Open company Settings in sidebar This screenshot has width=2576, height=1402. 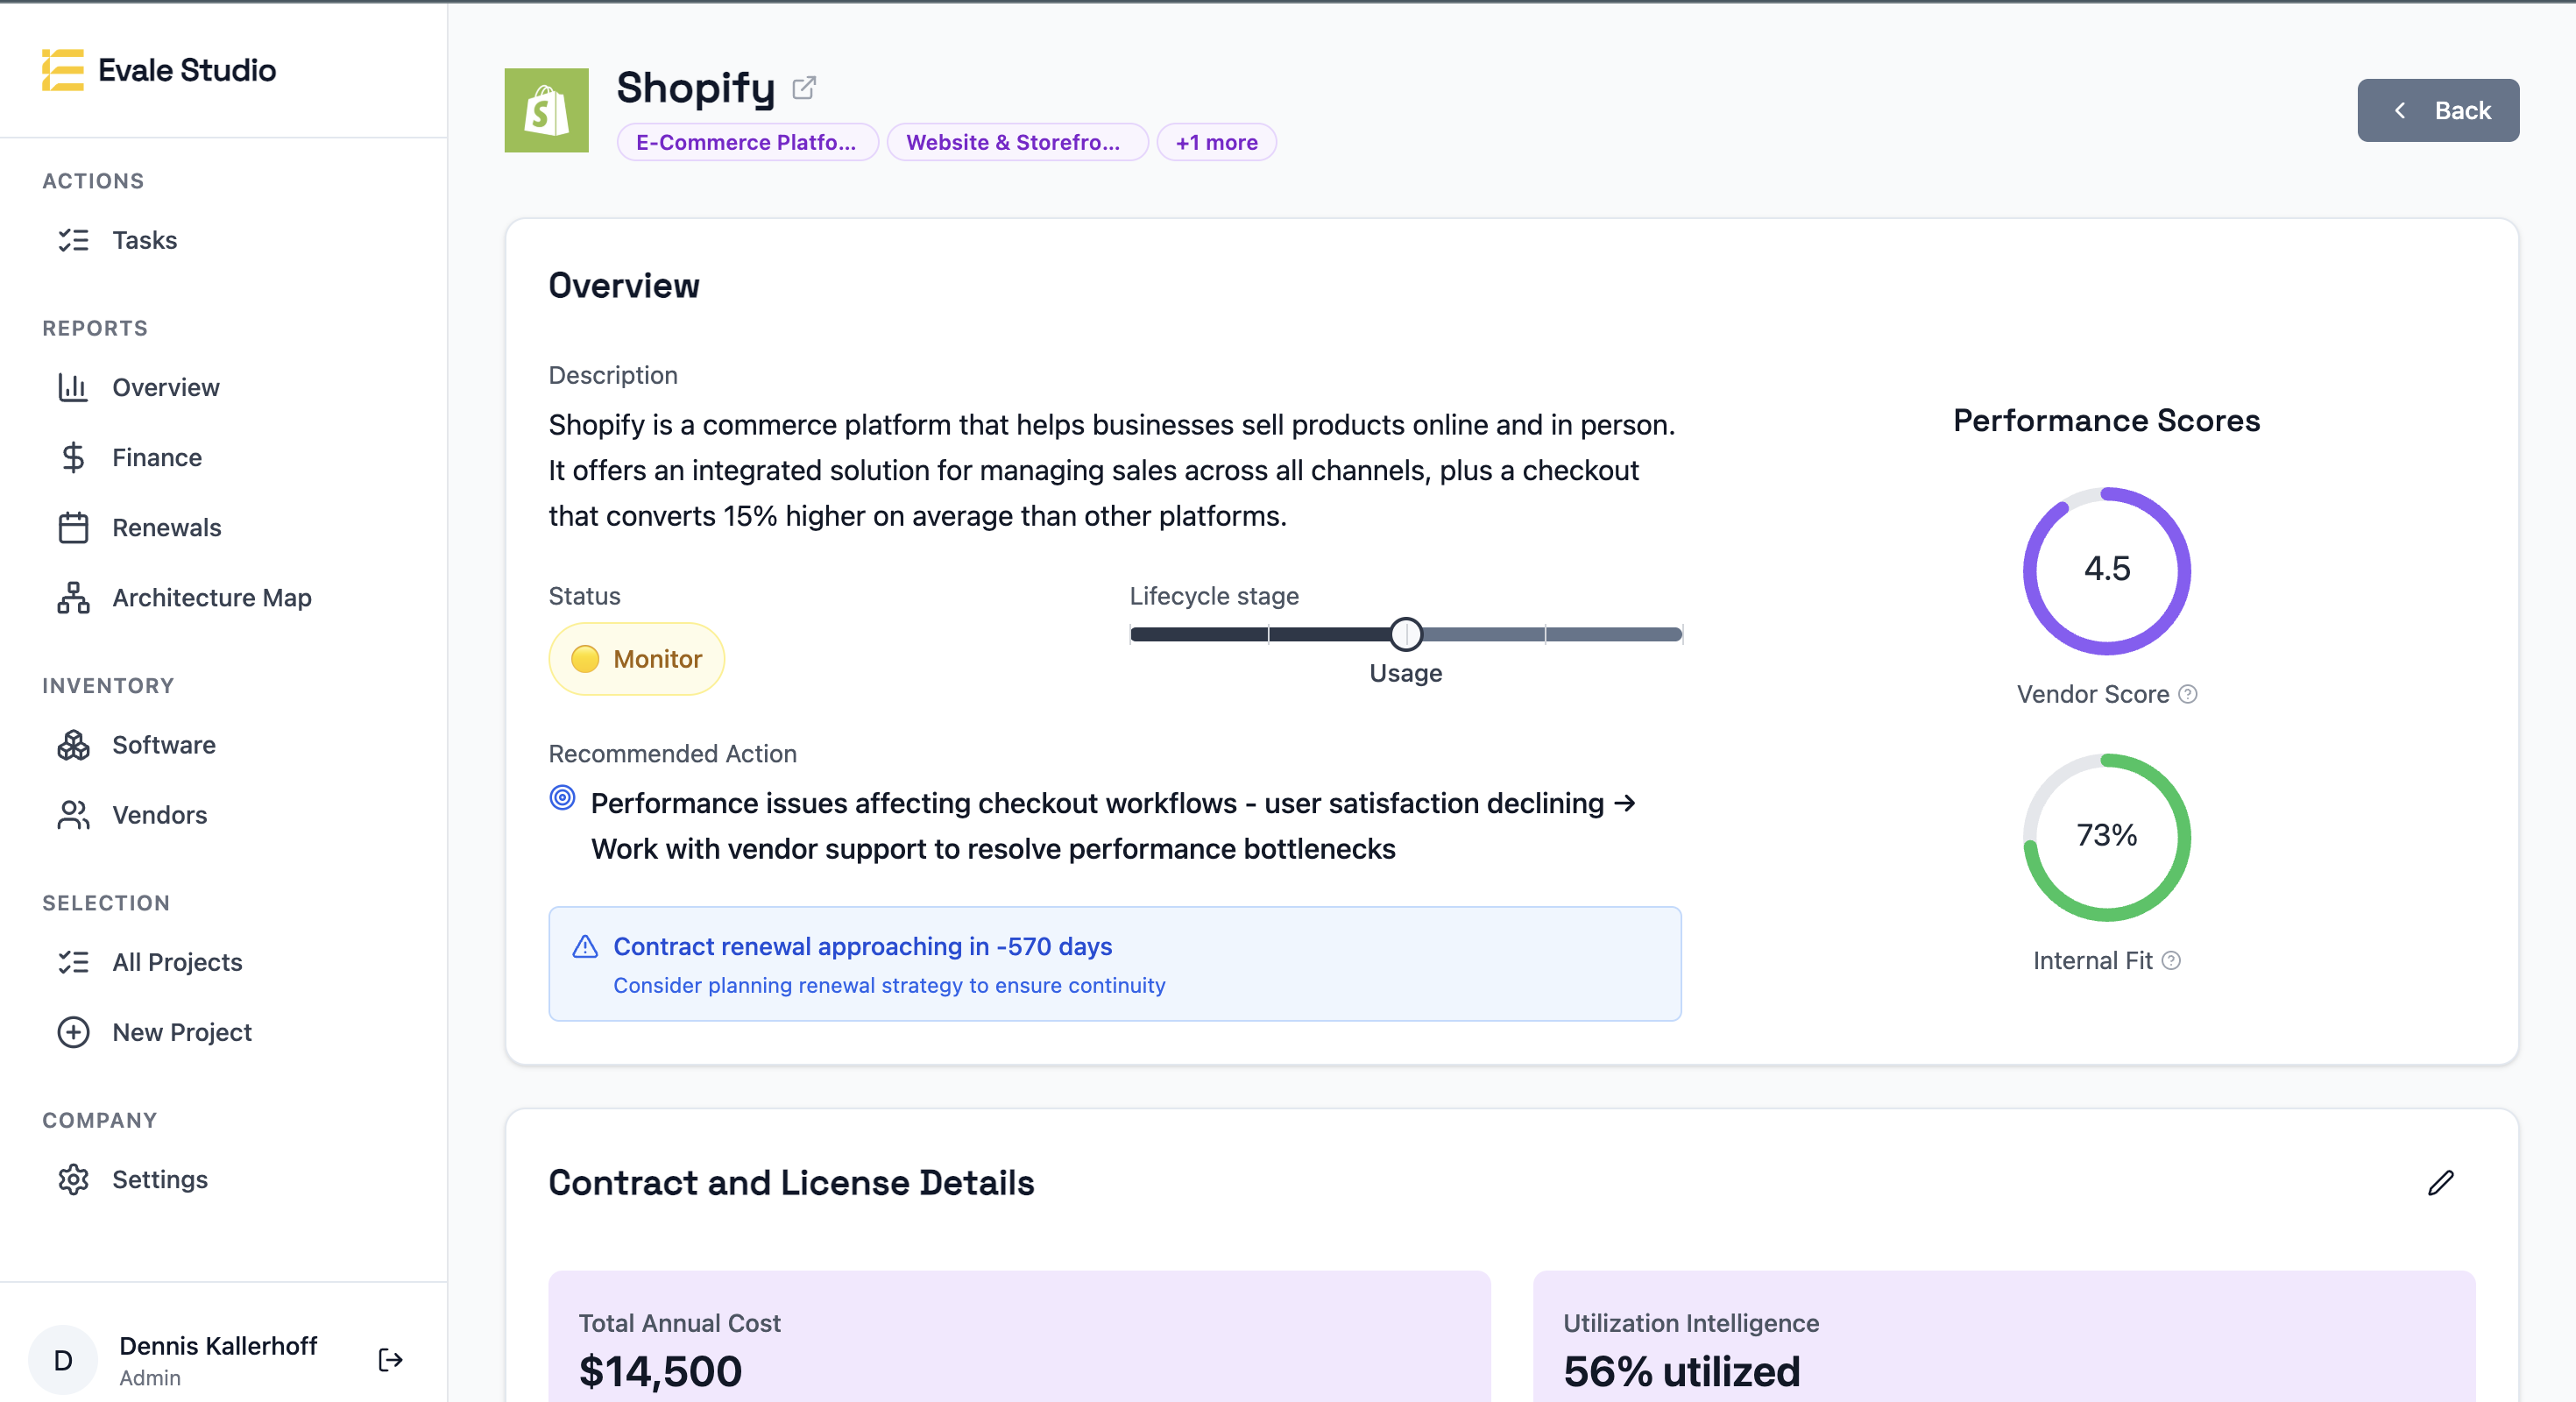160,1179
